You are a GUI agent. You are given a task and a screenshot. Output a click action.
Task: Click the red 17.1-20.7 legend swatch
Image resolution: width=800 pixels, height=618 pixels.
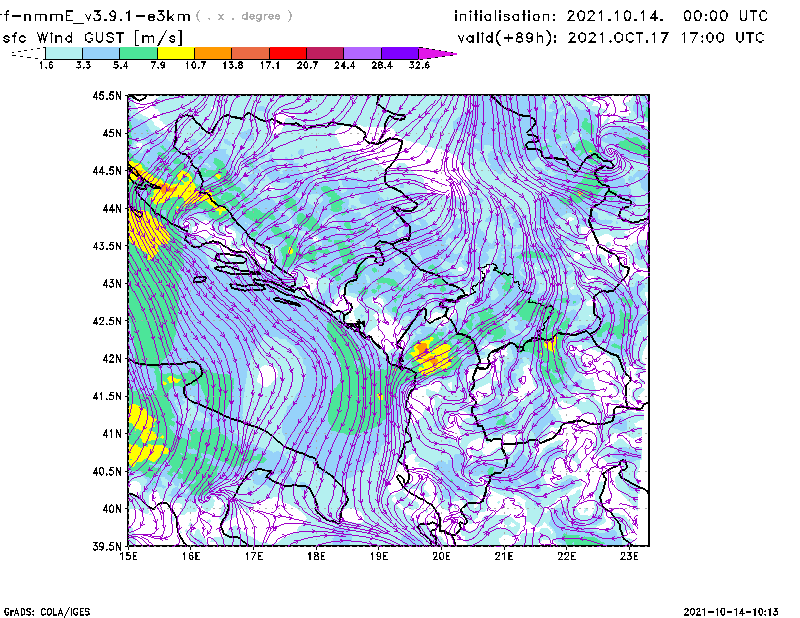(288, 53)
